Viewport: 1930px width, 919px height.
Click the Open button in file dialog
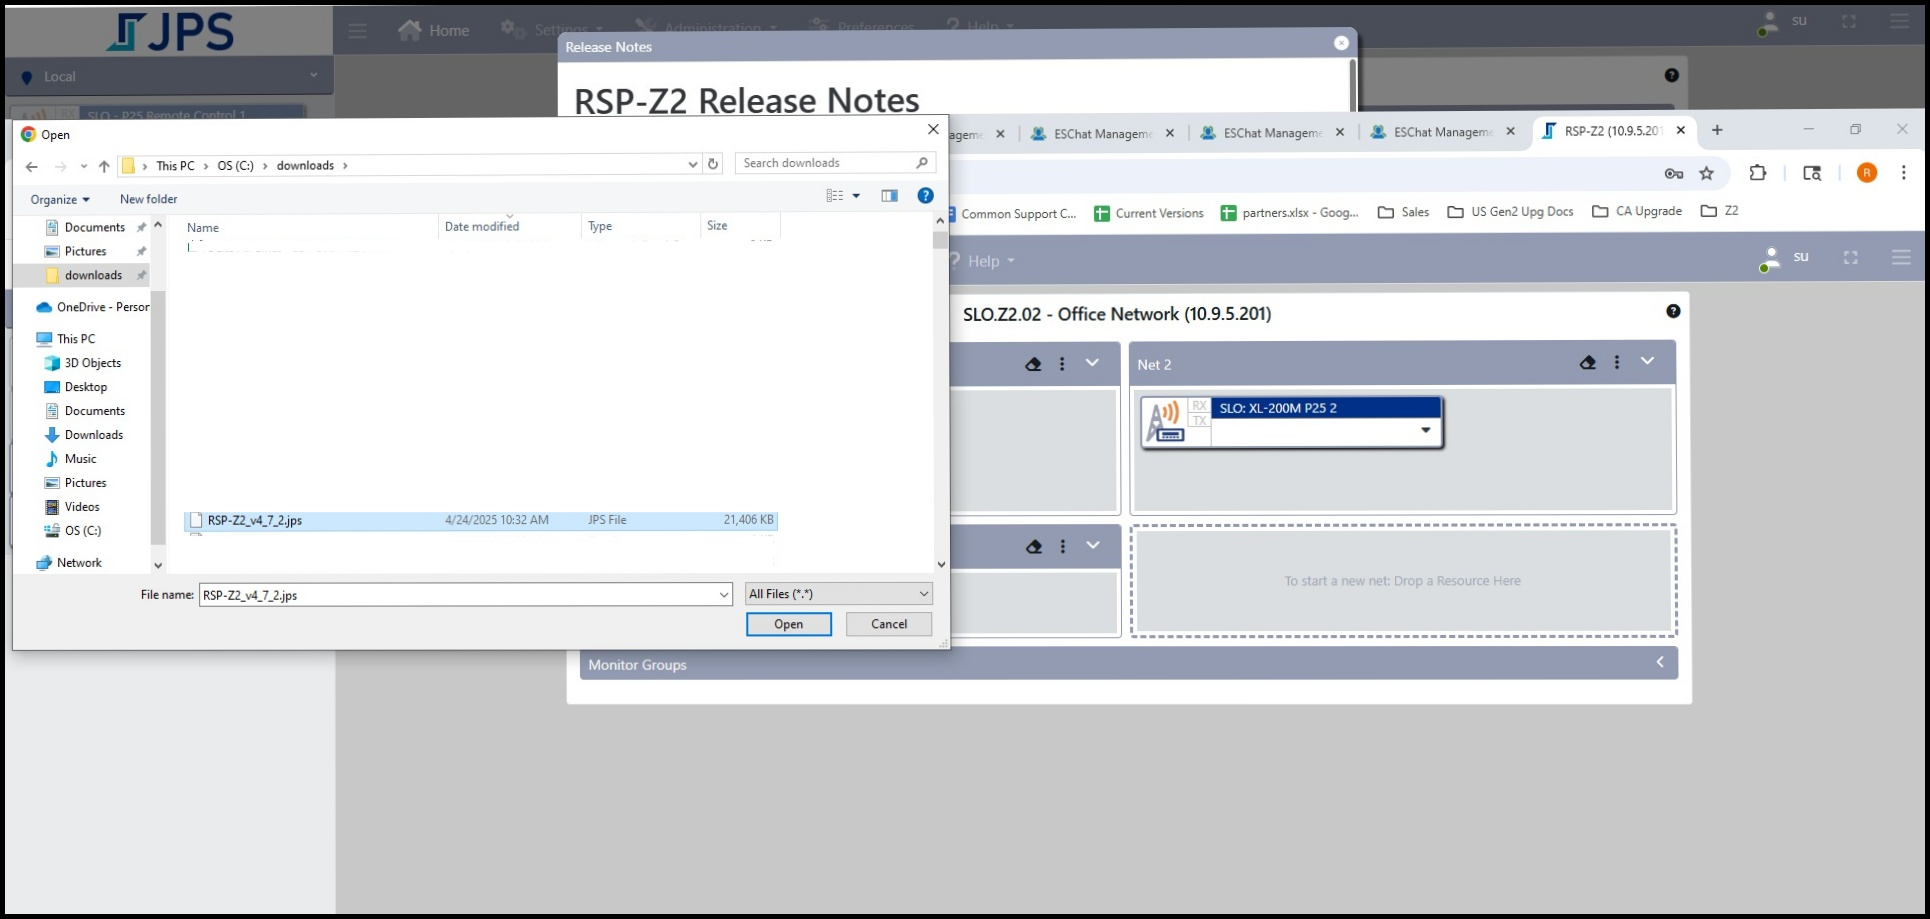[788, 624]
